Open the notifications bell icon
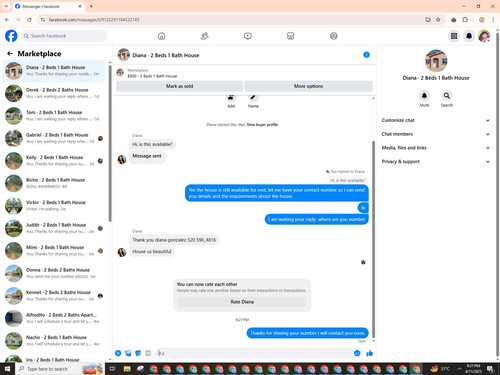Image resolution: width=500 pixels, height=375 pixels. [x=469, y=36]
